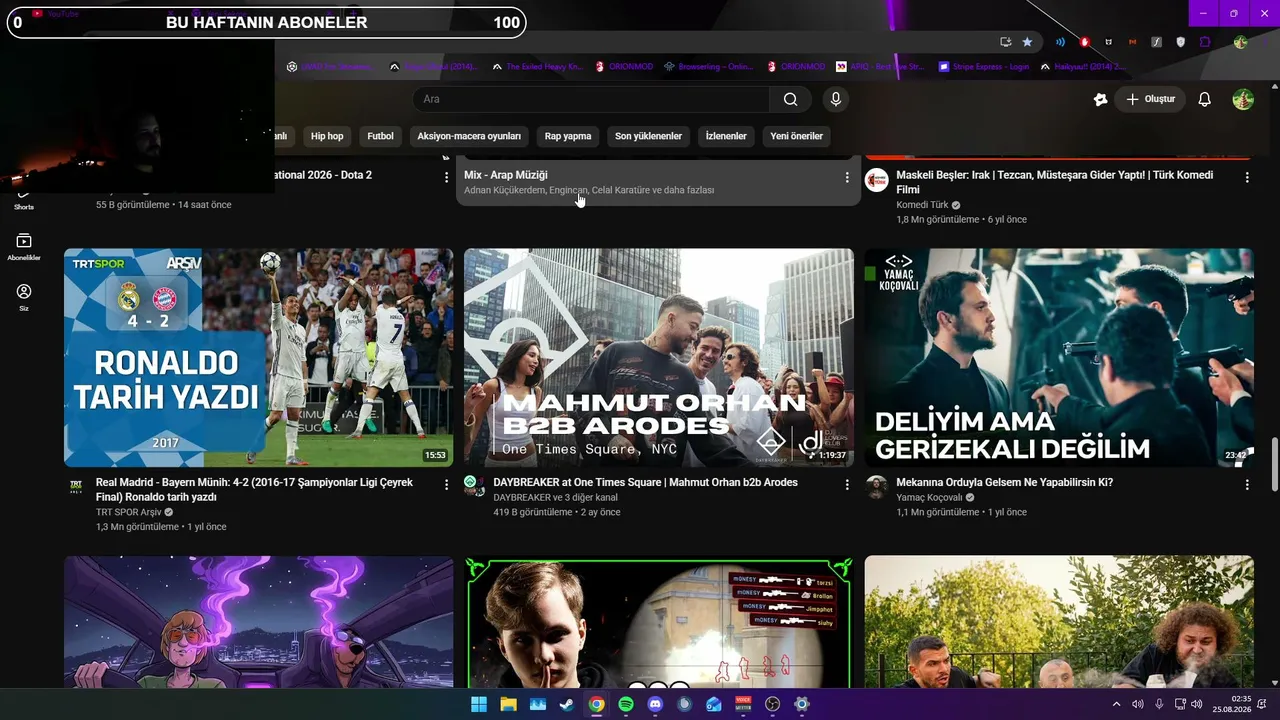The height and width of the screenshot is (720, 1280).
Task: Click the shield extension icon in Chrome toolbar
Action: [1181, 42]
